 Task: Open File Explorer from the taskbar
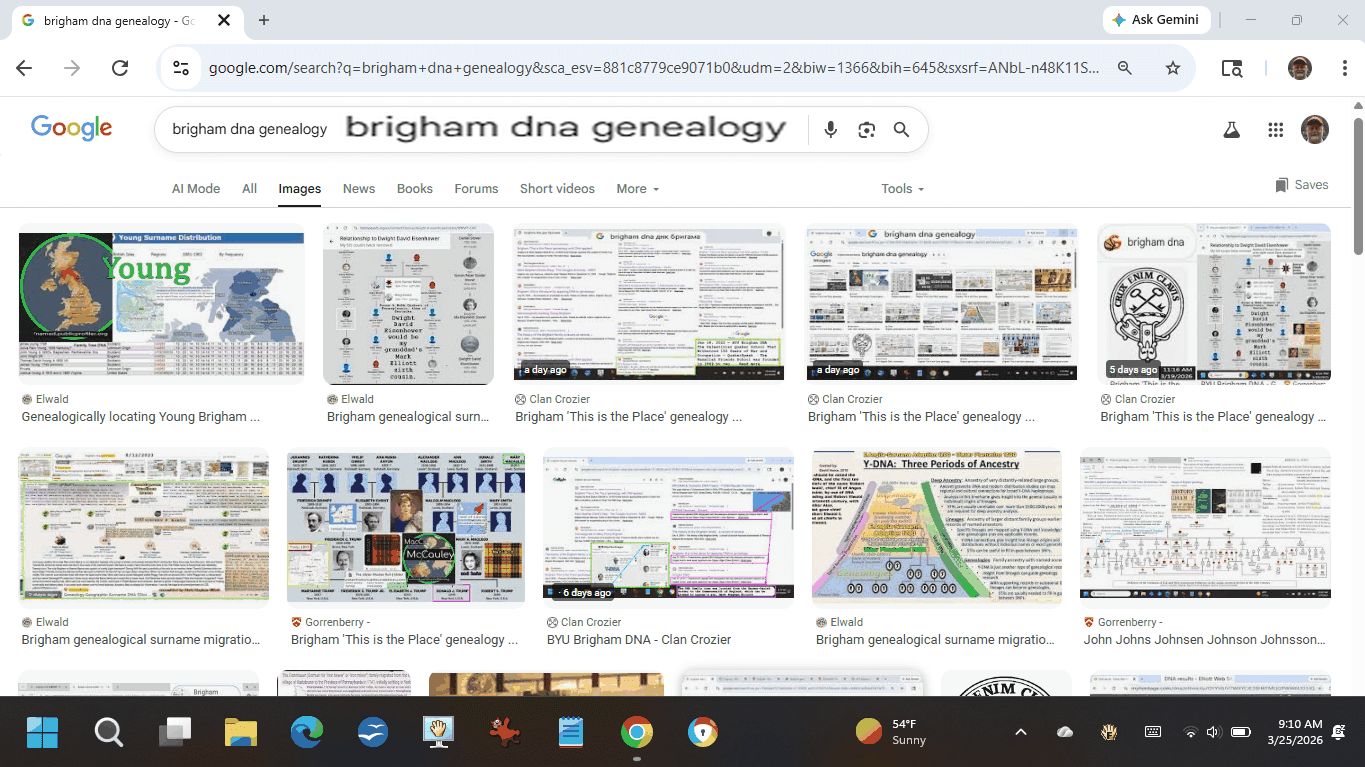click(x=241, y=733)
